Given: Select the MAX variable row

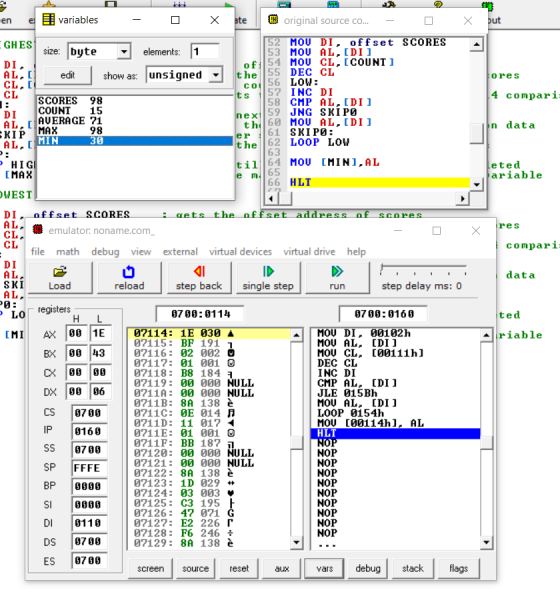Looking at the screenshot, I should point(134,131).
